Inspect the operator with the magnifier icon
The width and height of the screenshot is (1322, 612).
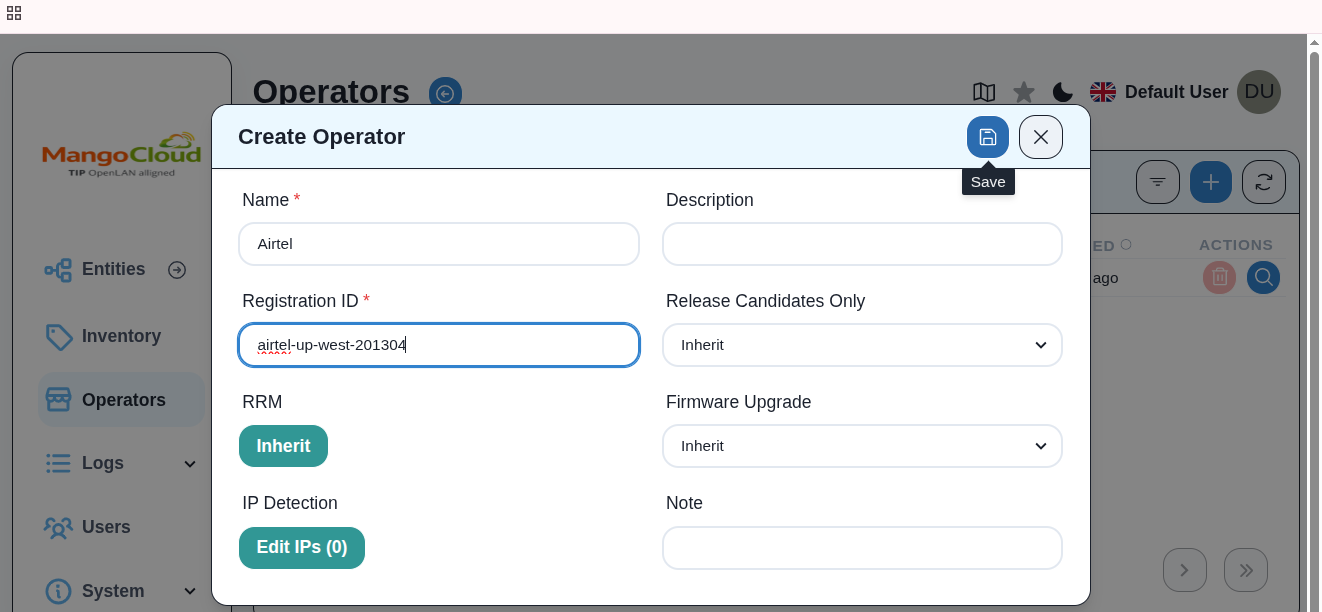tap(1263, 277)
